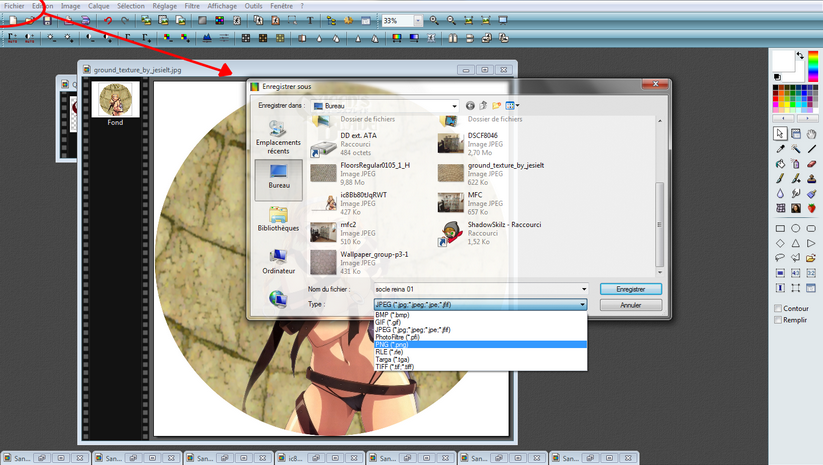The image size is (823, 465).
Task: Select the Eraser tool
Action: coord(811,164)
